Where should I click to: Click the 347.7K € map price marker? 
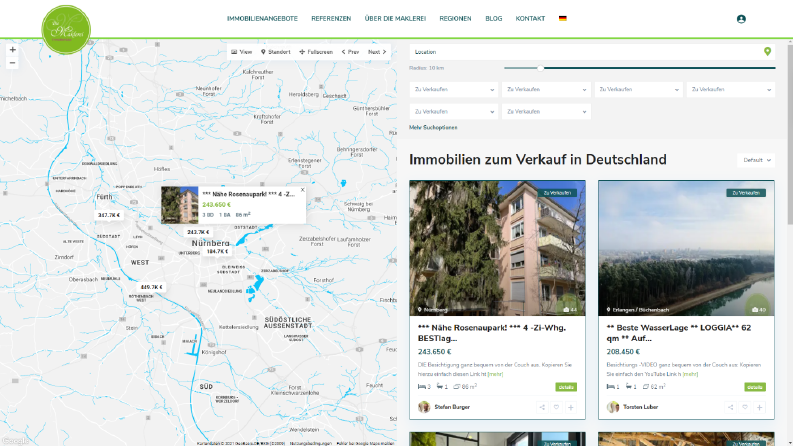click(109, 215)
